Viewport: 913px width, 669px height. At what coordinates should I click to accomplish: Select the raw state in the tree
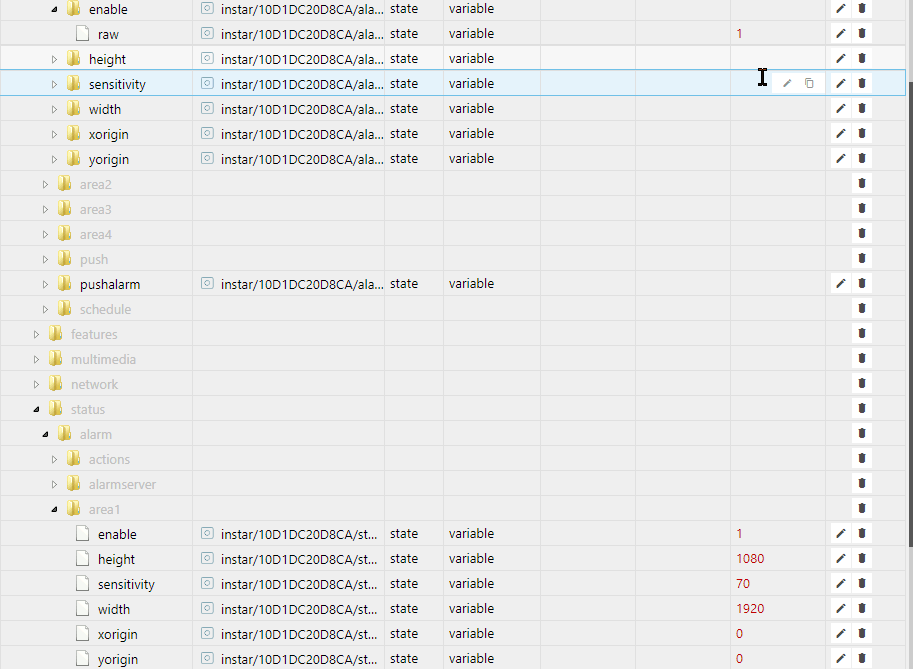108,34
